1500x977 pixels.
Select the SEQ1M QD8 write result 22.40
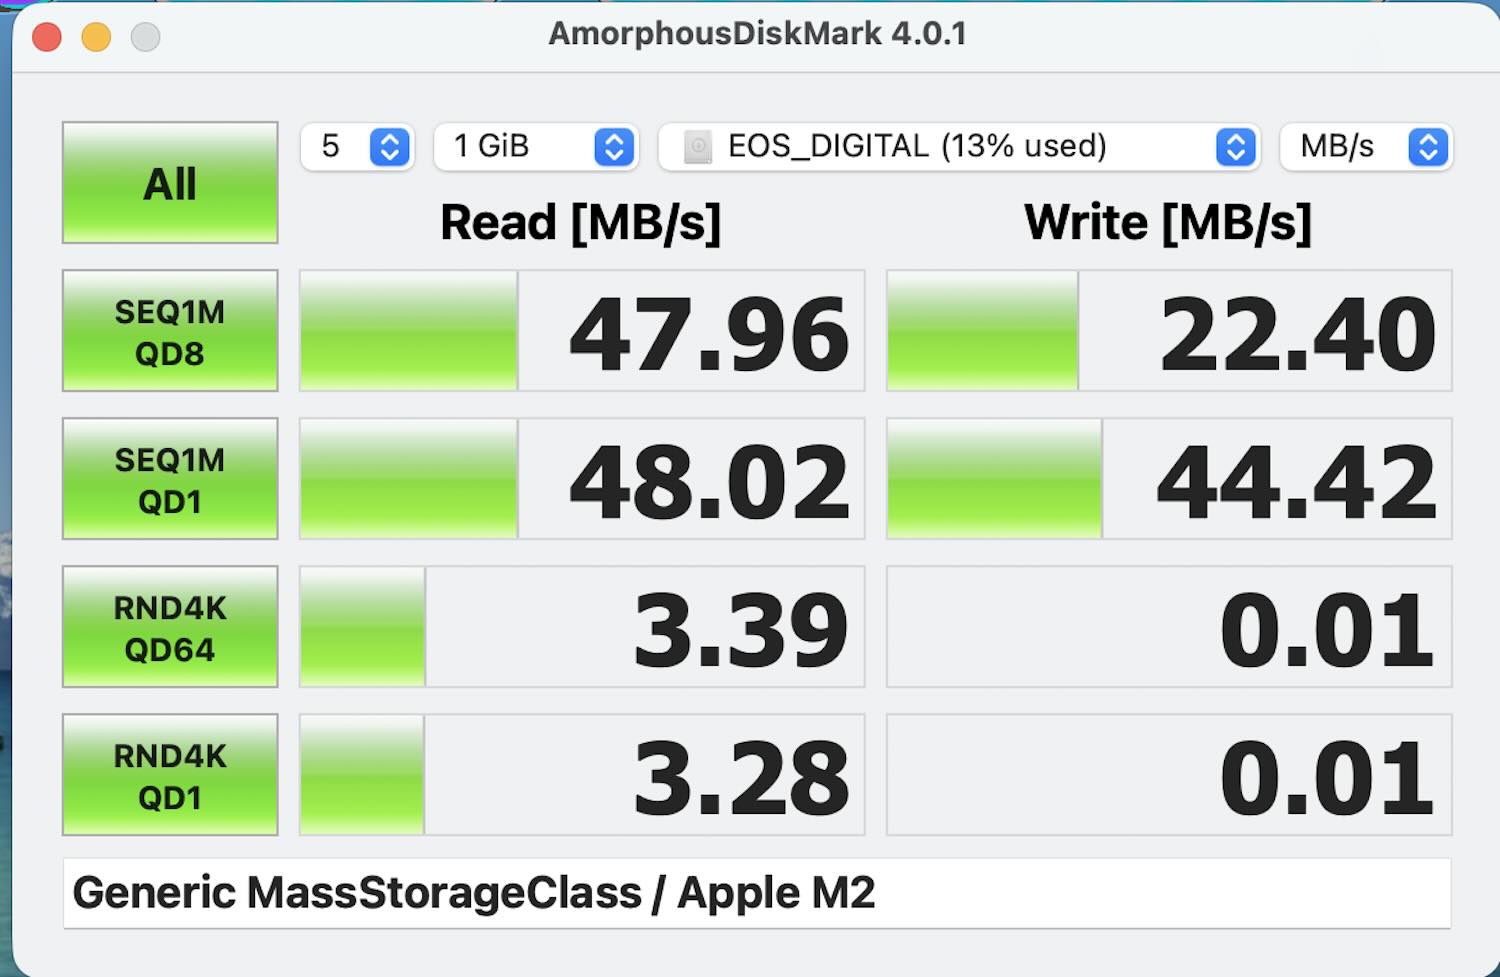coord(1297,333)
